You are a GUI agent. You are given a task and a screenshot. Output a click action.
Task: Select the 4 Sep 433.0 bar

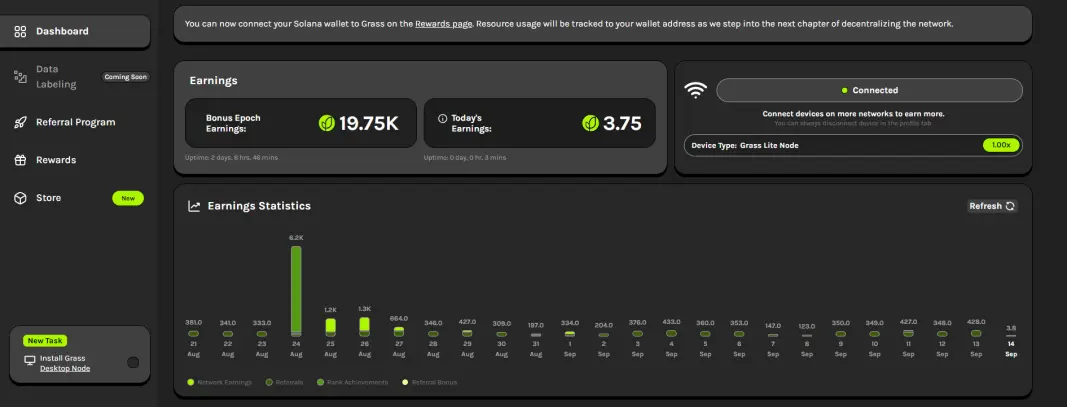point(671,333)
